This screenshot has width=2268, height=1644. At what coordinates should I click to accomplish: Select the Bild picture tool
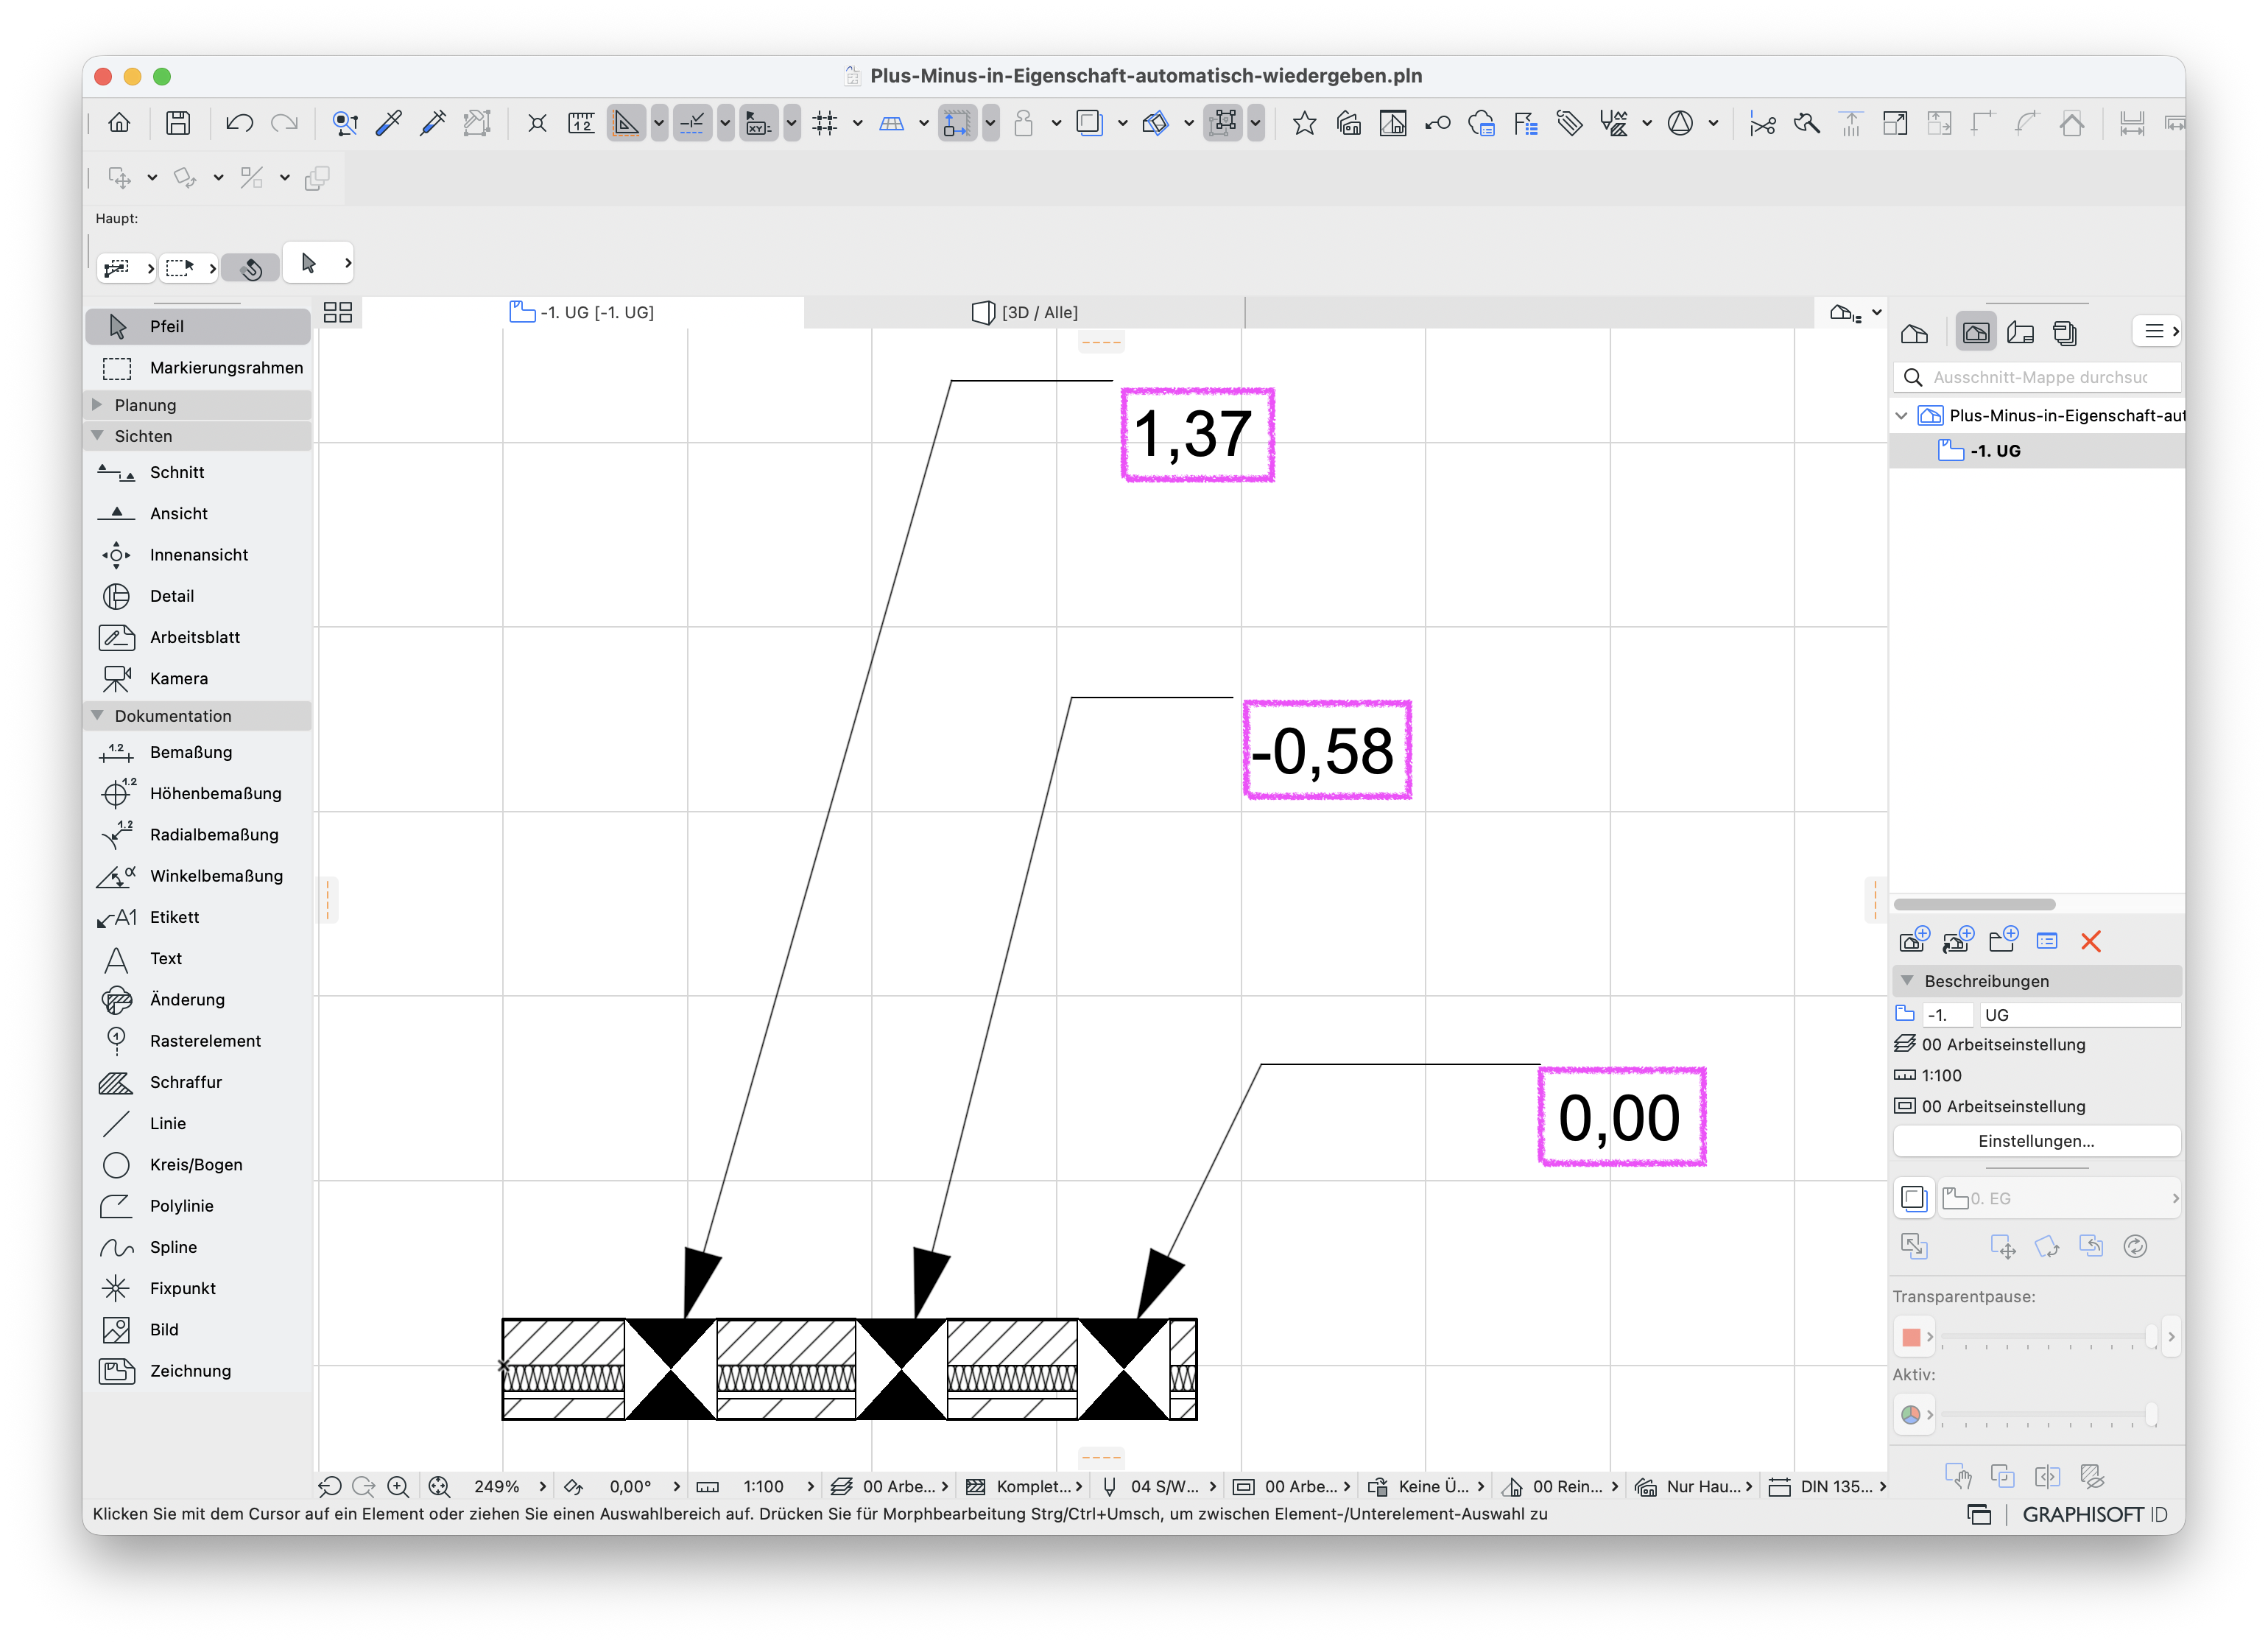pyautogui.click(x=198, y=1329)
